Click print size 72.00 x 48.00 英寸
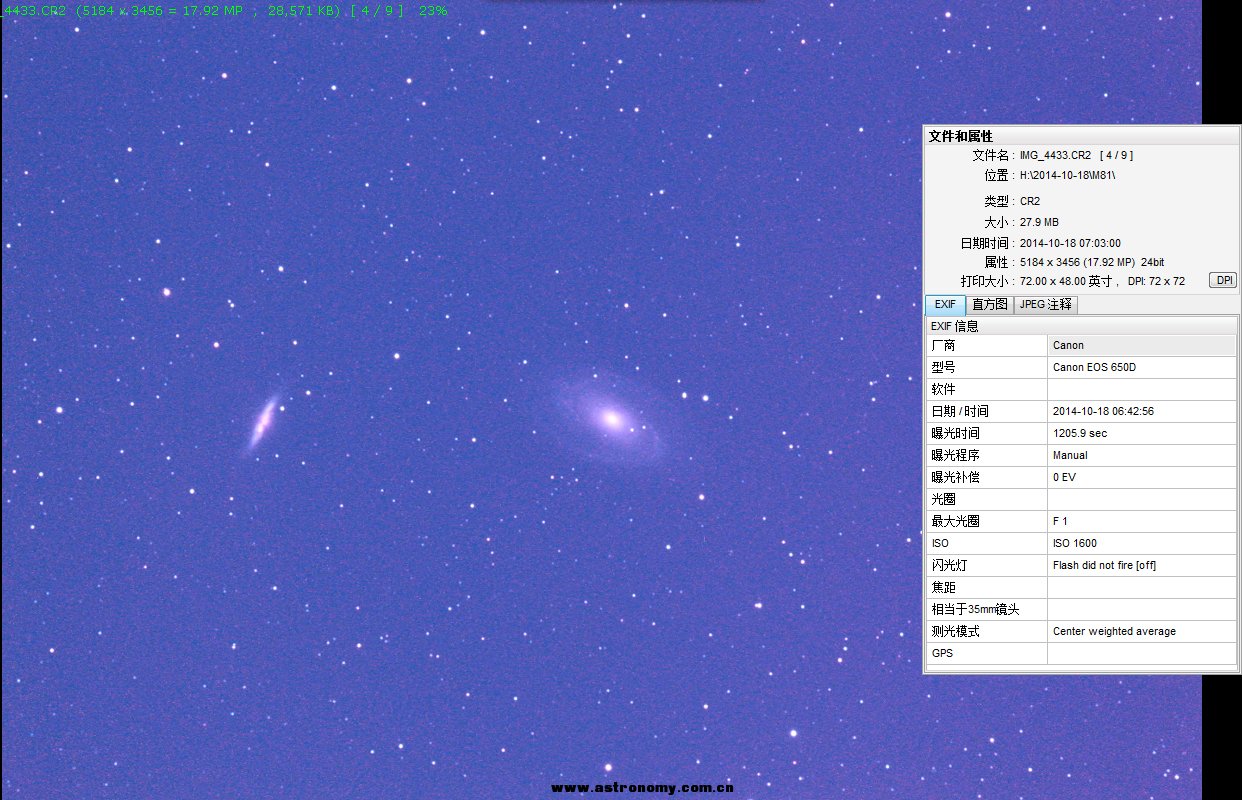1242x800 pixels. 1065,281
